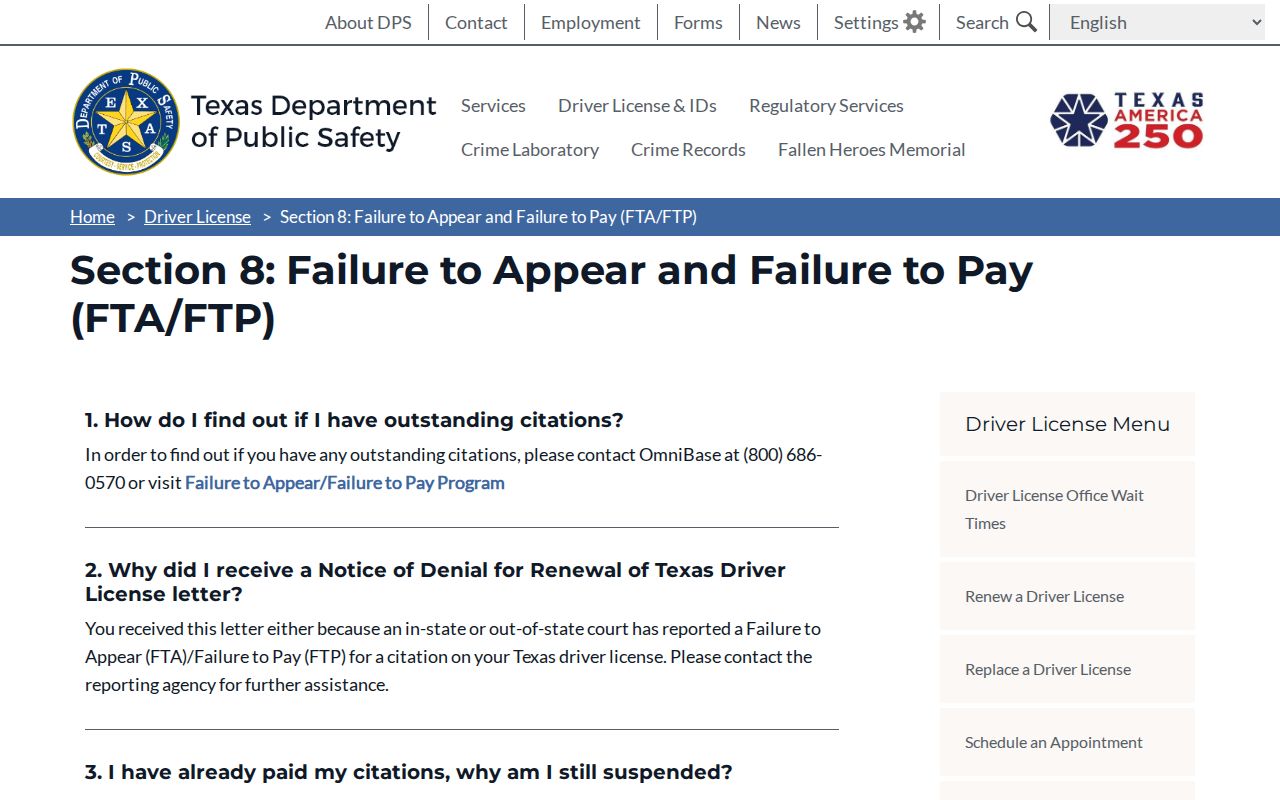1280x800 pixels.
Task: Open the Crime Laboratory menu
Action: click(530, 149)
